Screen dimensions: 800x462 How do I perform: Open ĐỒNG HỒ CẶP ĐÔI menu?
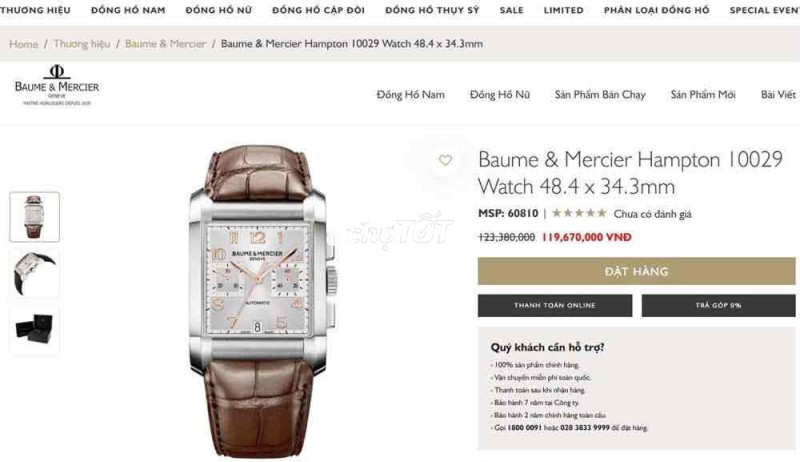318,10
